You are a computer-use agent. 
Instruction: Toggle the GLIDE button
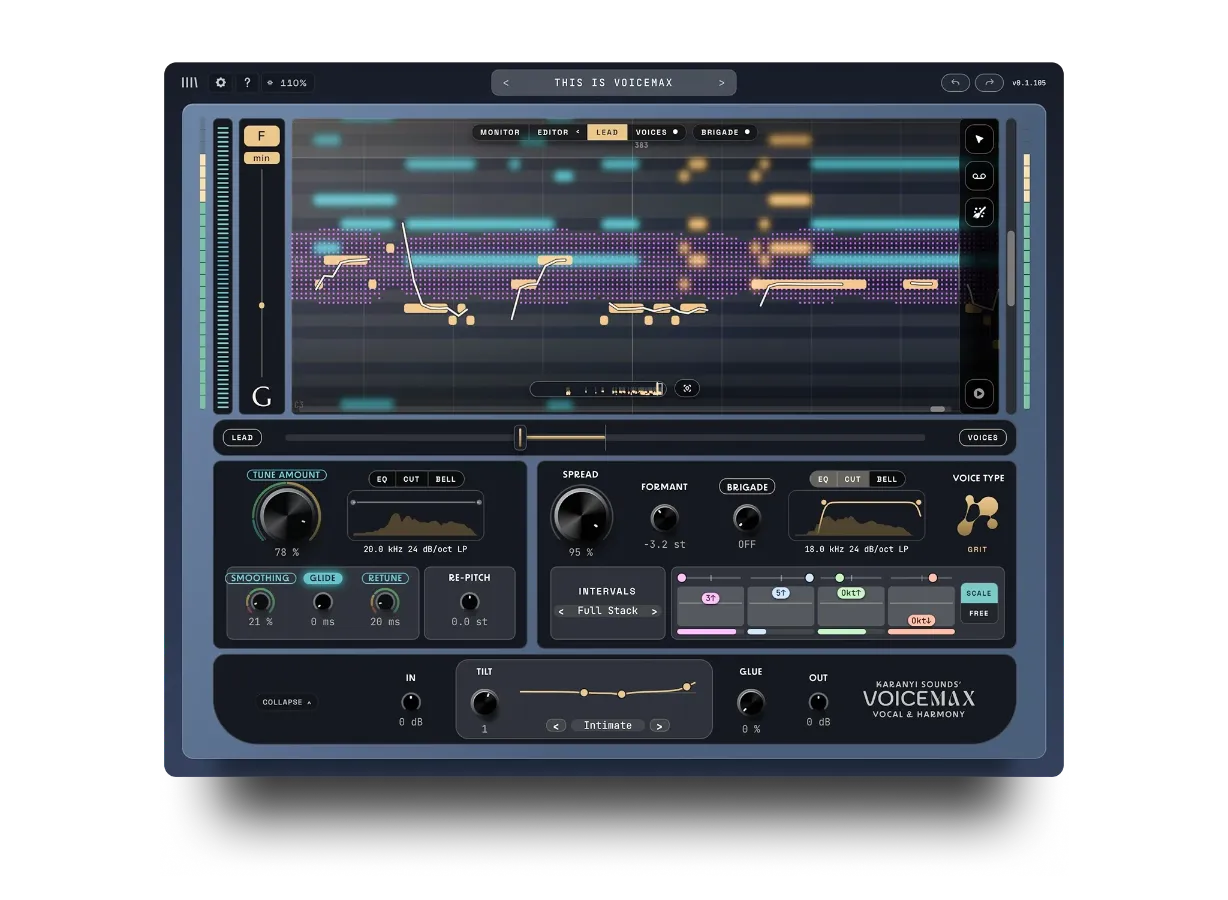coord(322,578)
